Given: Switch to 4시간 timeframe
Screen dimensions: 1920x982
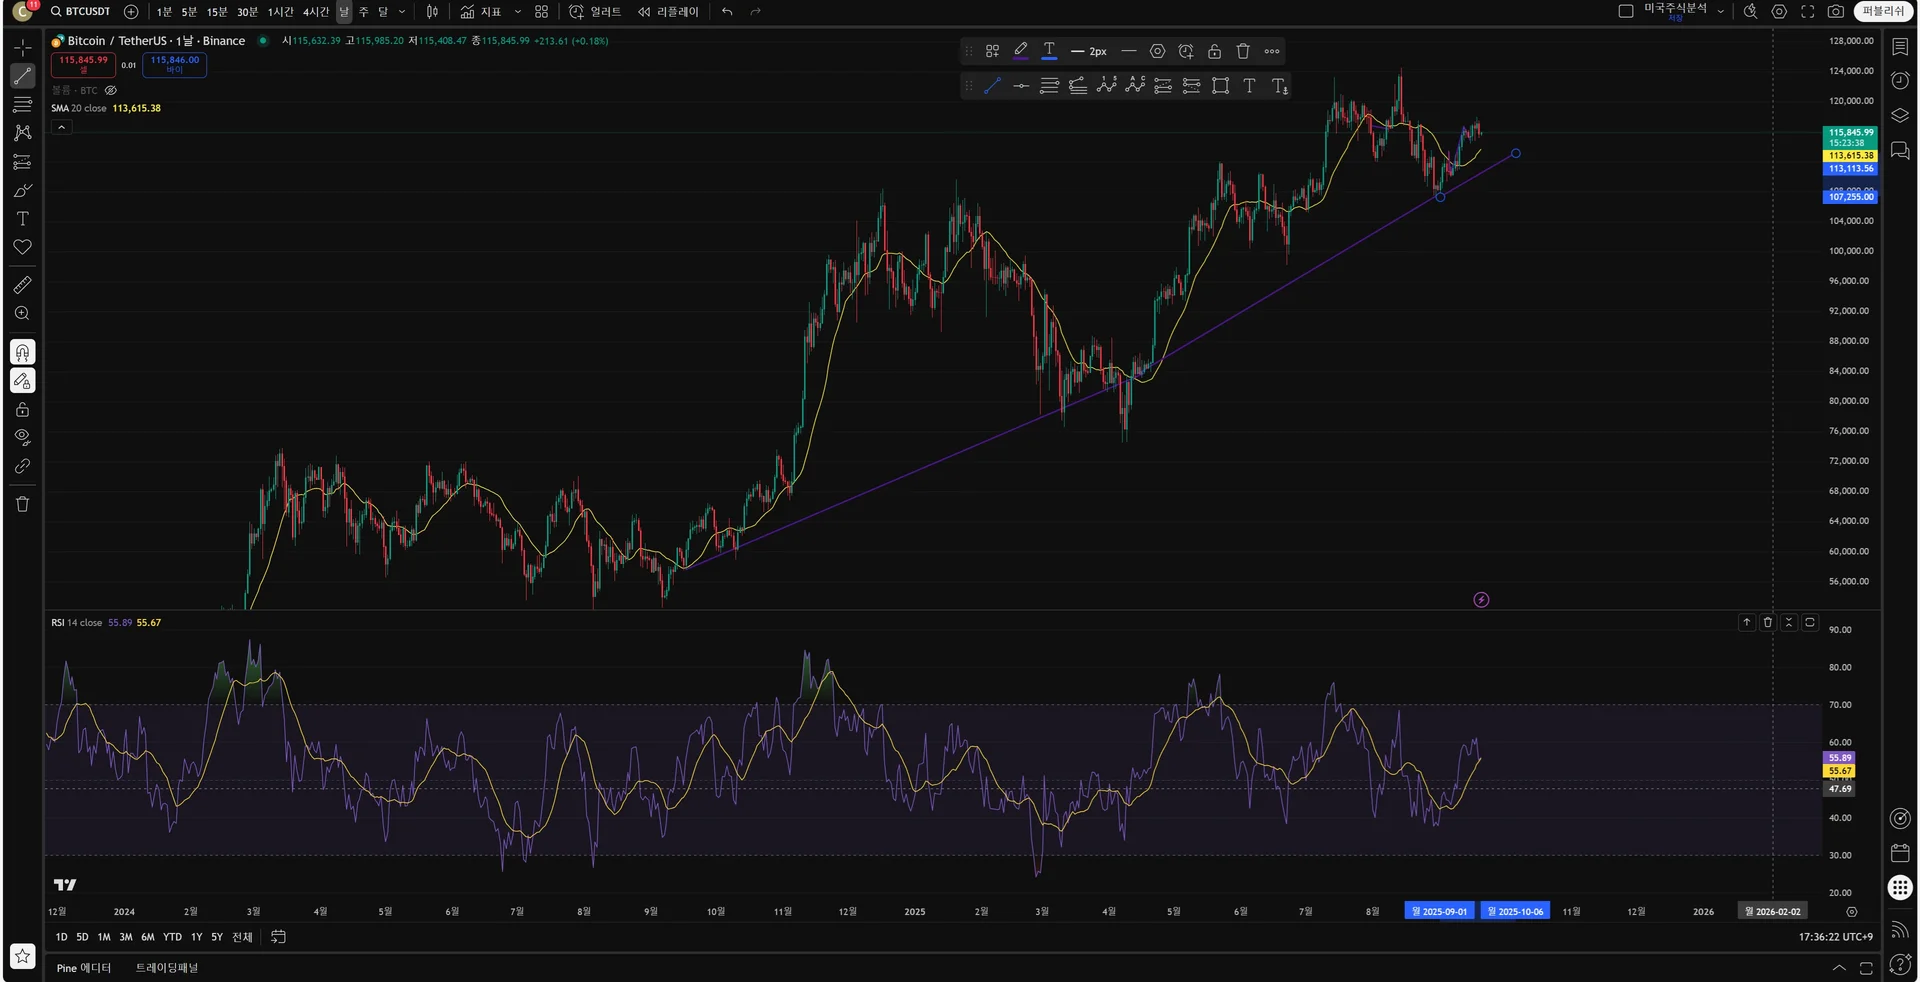Looking at the screenshot, I should [316, 12].
